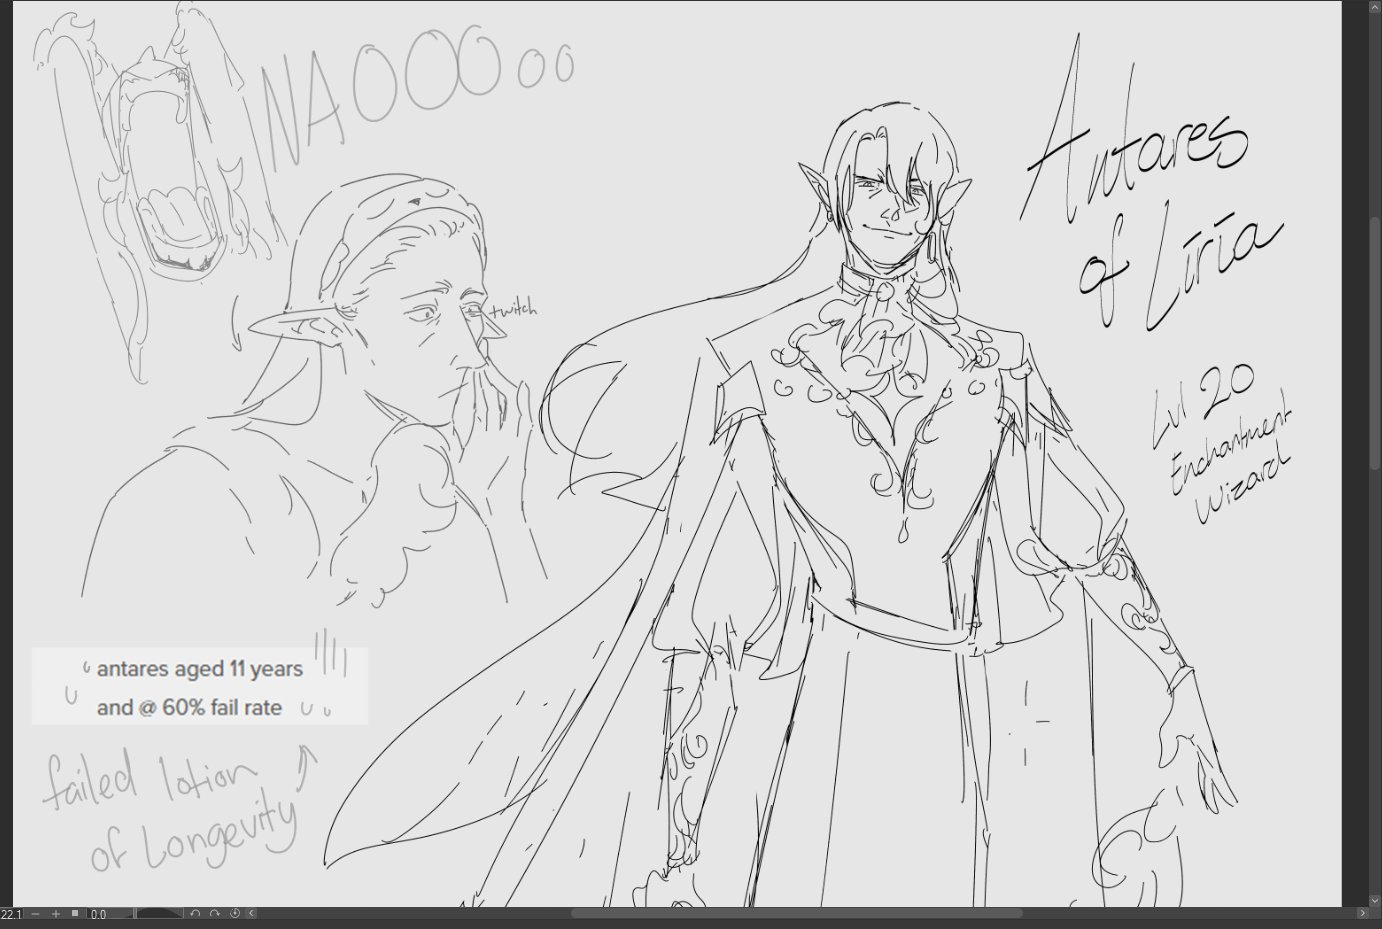Click the zoom in plus button
1382x929 pixels.
(56, 914)
